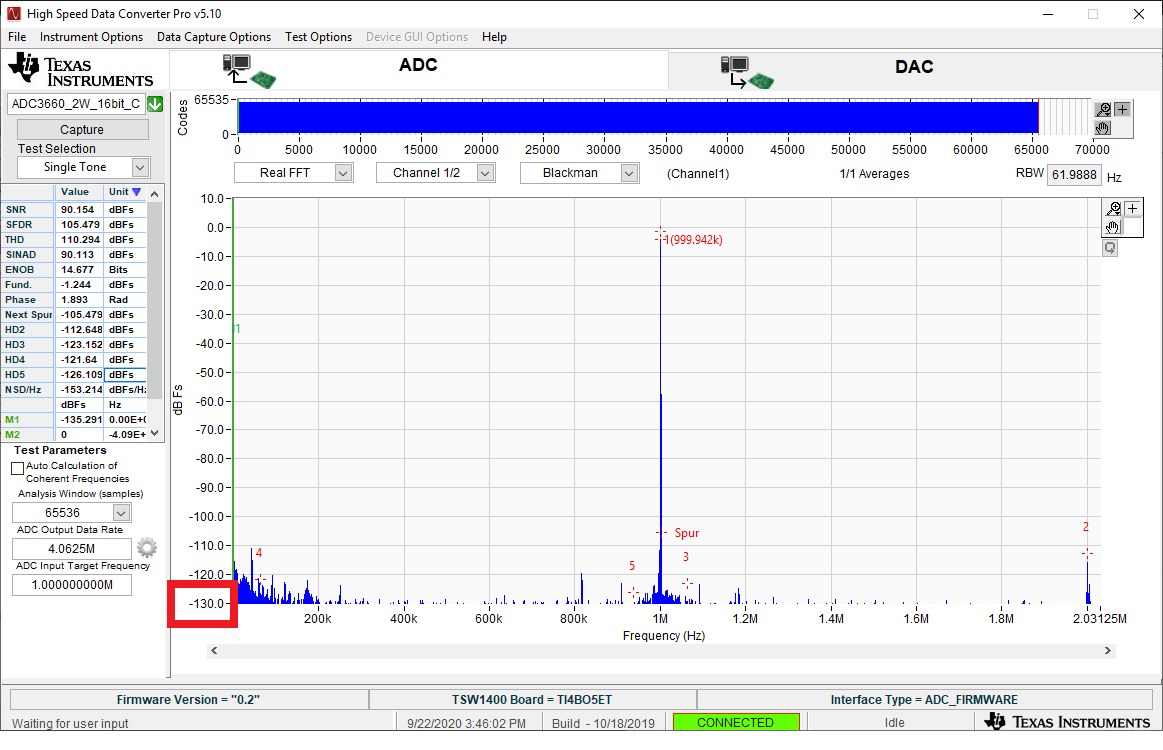
Task: Click the green CONNECTED status indicator
Action: click(x=736, y=721)
